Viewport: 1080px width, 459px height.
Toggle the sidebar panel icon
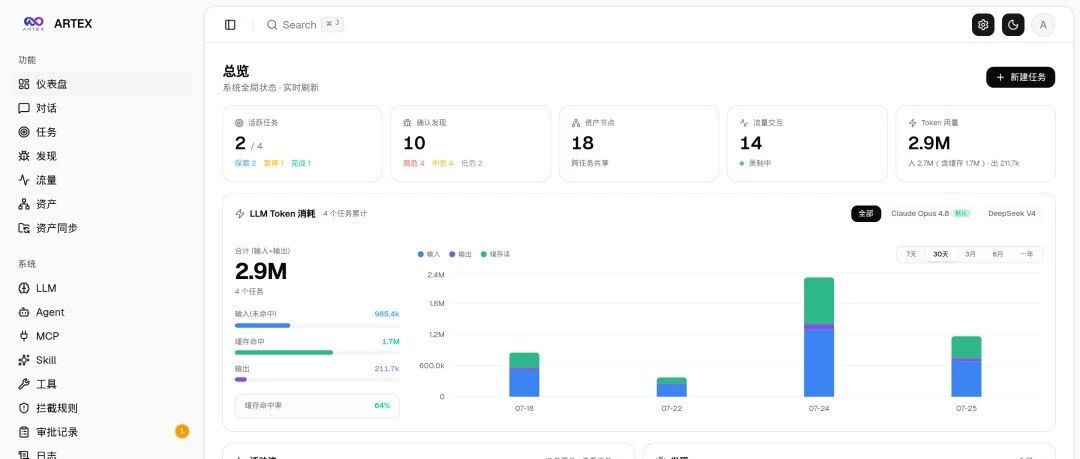230,25
